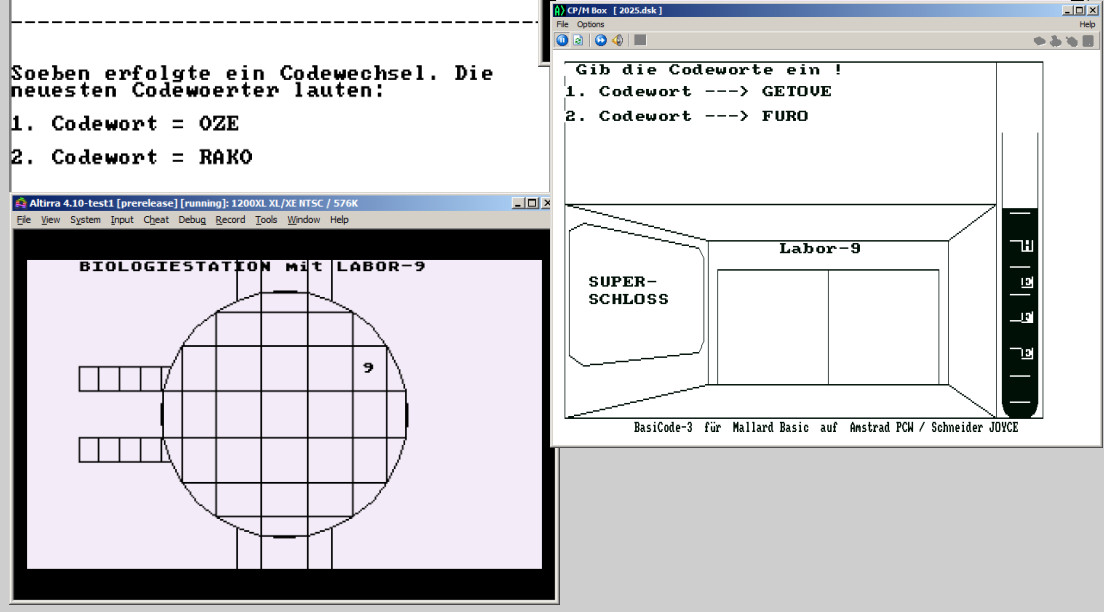Toggle the sound speaker icon in CP/M Box
The width and height of the screenshot is (1104, 612).
click(617, 40)
